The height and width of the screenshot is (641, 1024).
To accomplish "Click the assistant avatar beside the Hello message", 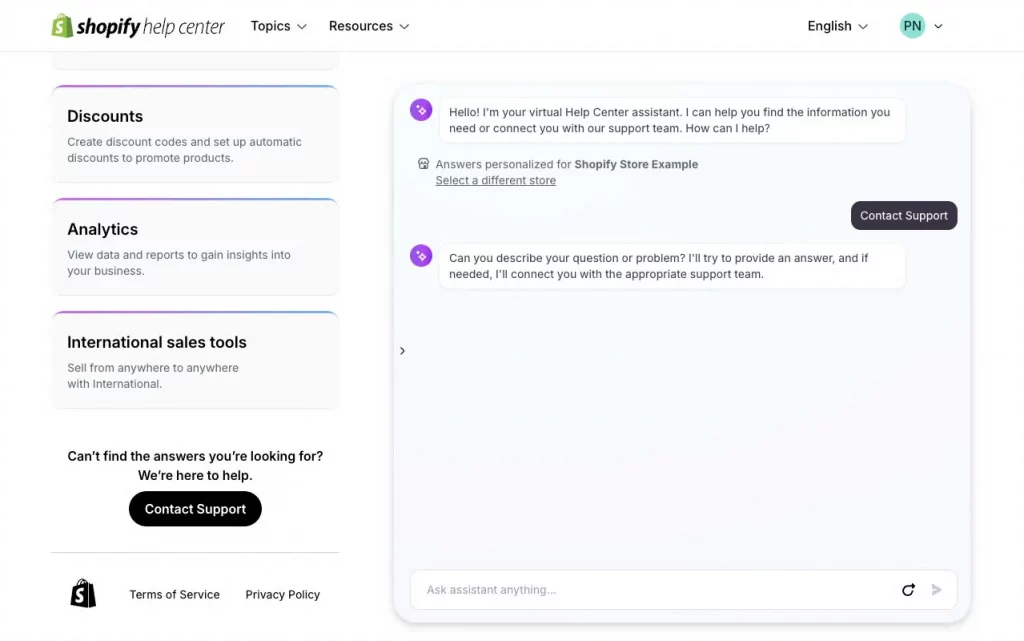I will [421, 110].
